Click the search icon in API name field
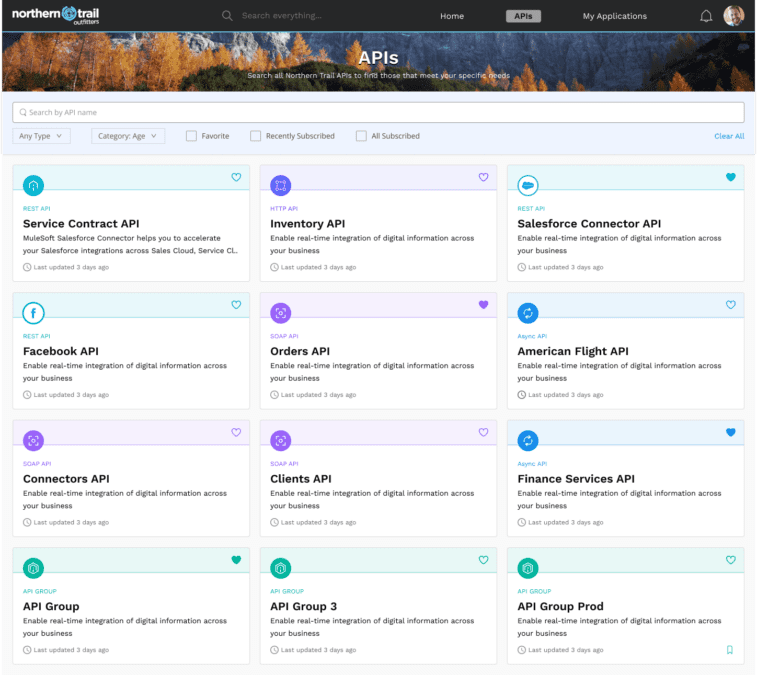The width and height of the screenshot is (757, 675). click(23, 112)
